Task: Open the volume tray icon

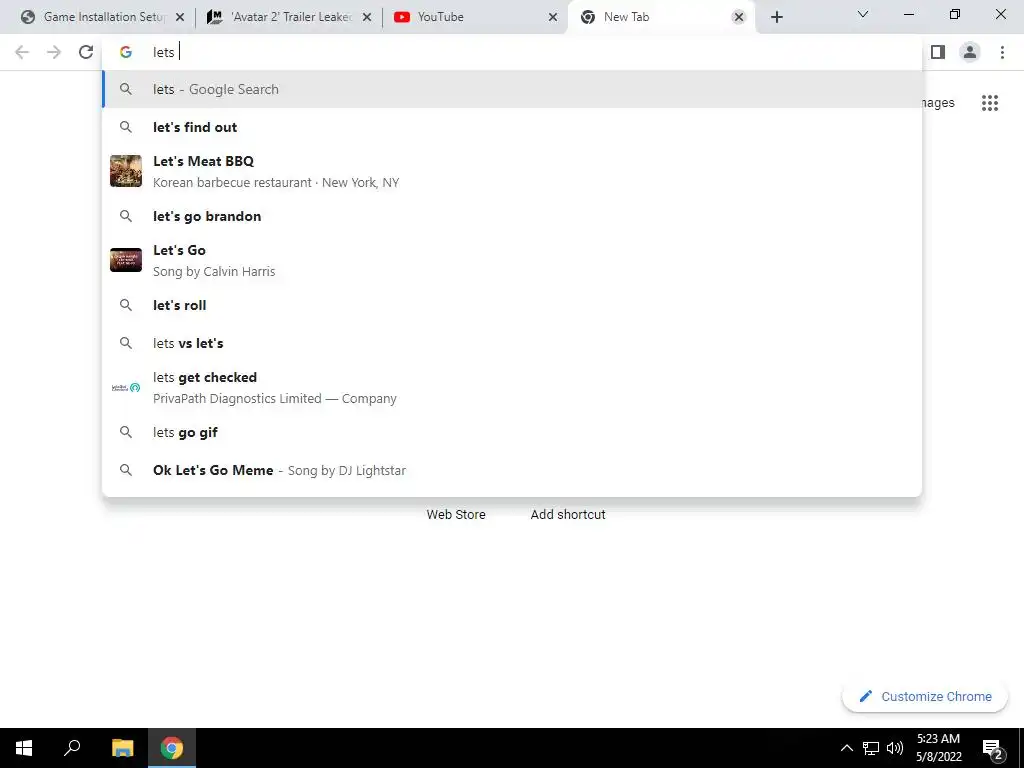Action: tap(895, 748)
